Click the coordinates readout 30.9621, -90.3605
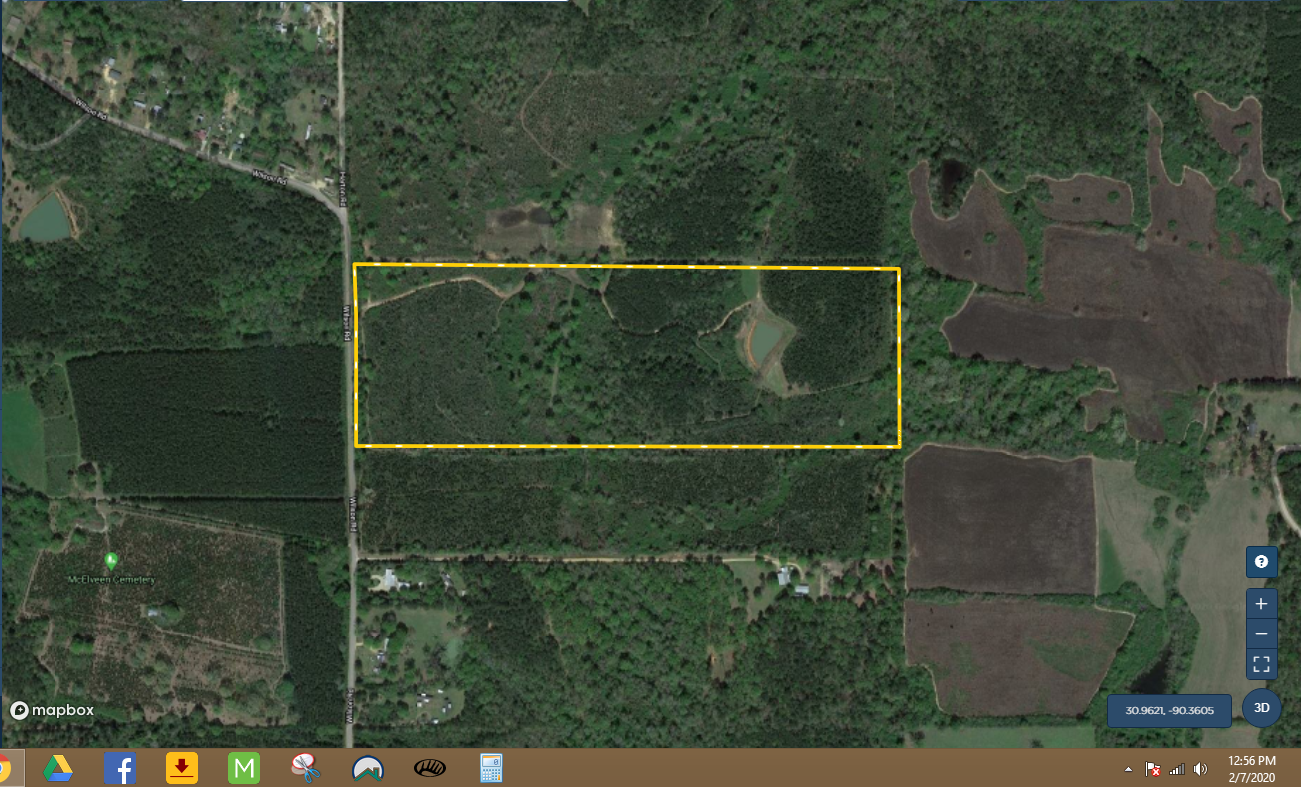 pyautogui.click(x=1169, y=711)
